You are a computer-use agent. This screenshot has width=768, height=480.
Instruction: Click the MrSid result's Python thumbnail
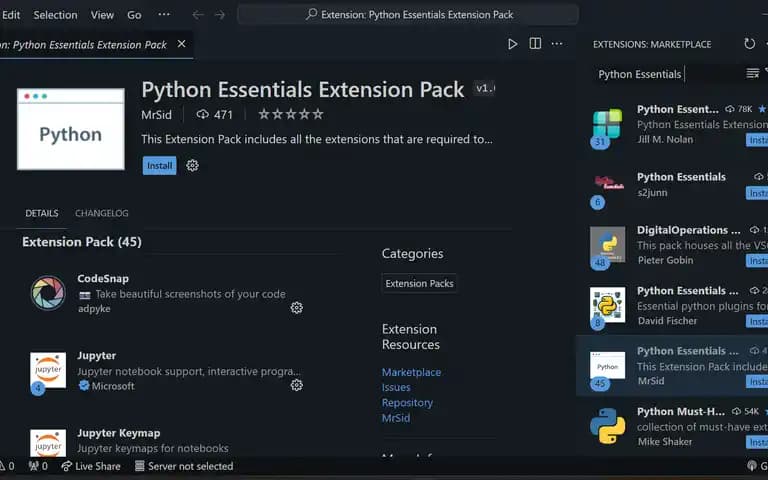click(607, 365)
